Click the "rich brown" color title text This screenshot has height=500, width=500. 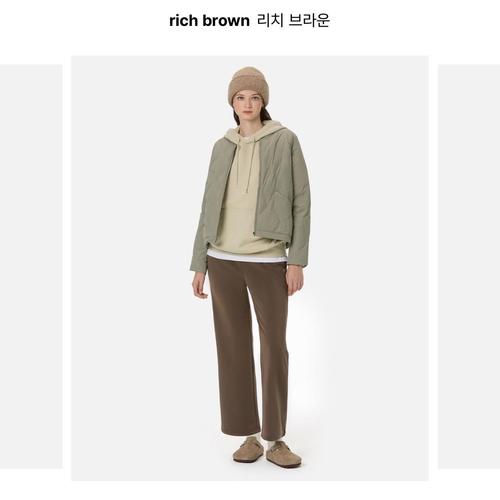(x=209, y=21)
